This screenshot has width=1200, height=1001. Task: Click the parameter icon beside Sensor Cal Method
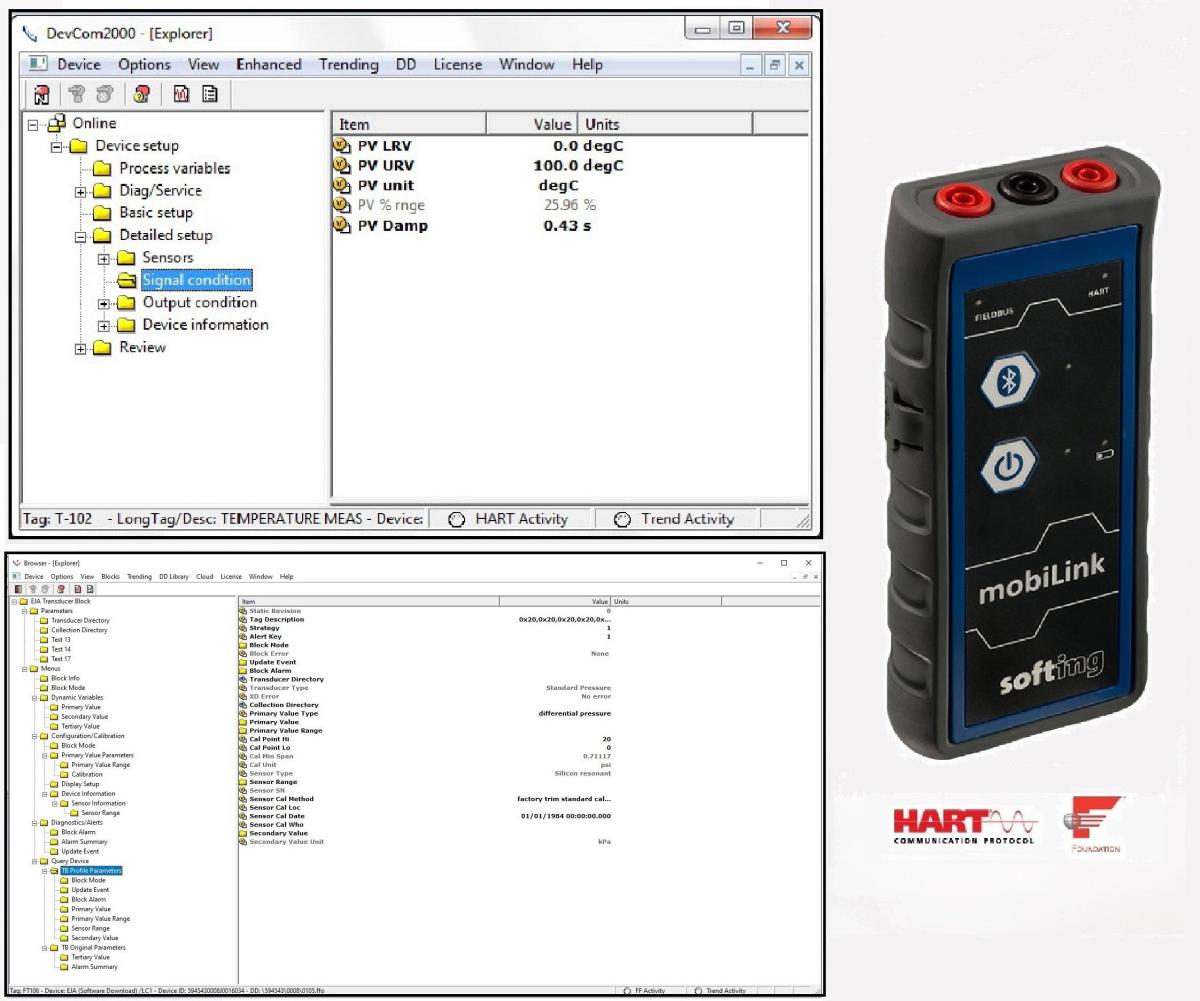pos(243,799)
